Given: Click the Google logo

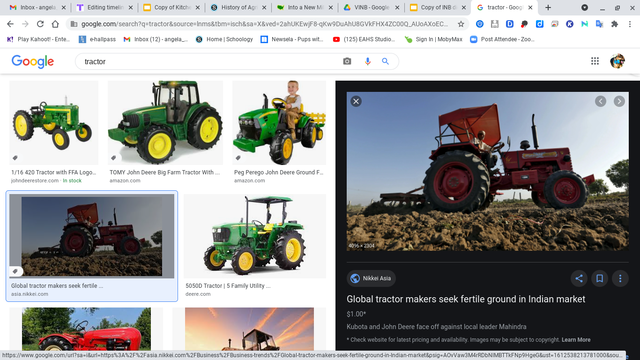Looking at the screenshot, I should (33, 61).
